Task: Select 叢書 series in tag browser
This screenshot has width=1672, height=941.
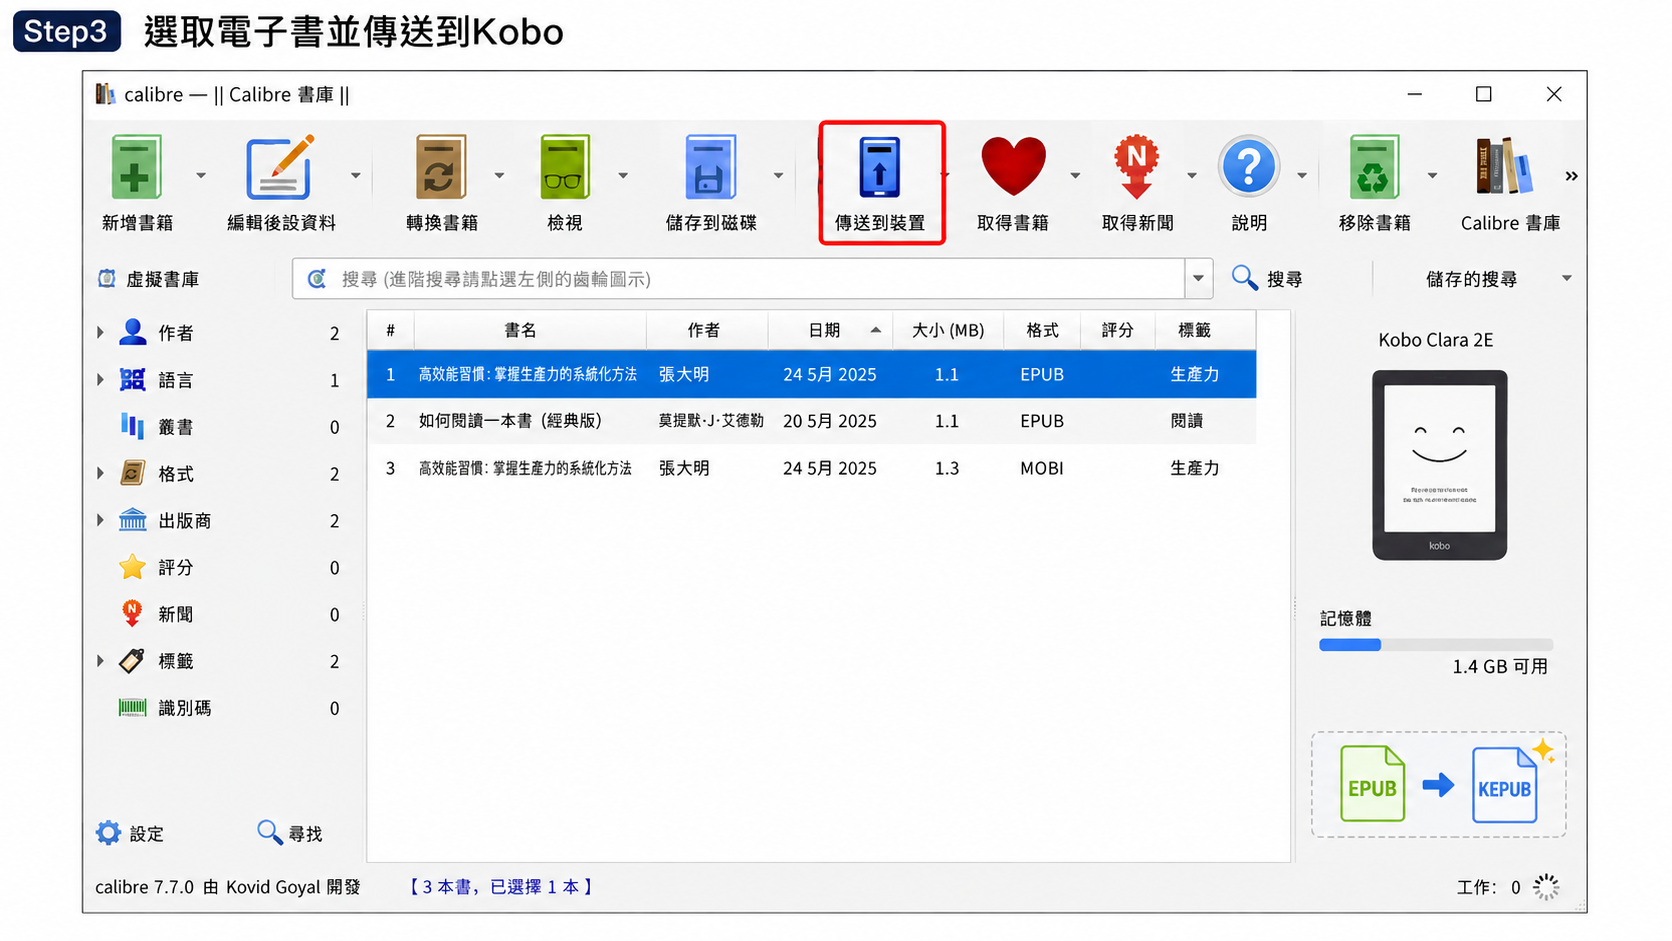Action: point(176,427)
